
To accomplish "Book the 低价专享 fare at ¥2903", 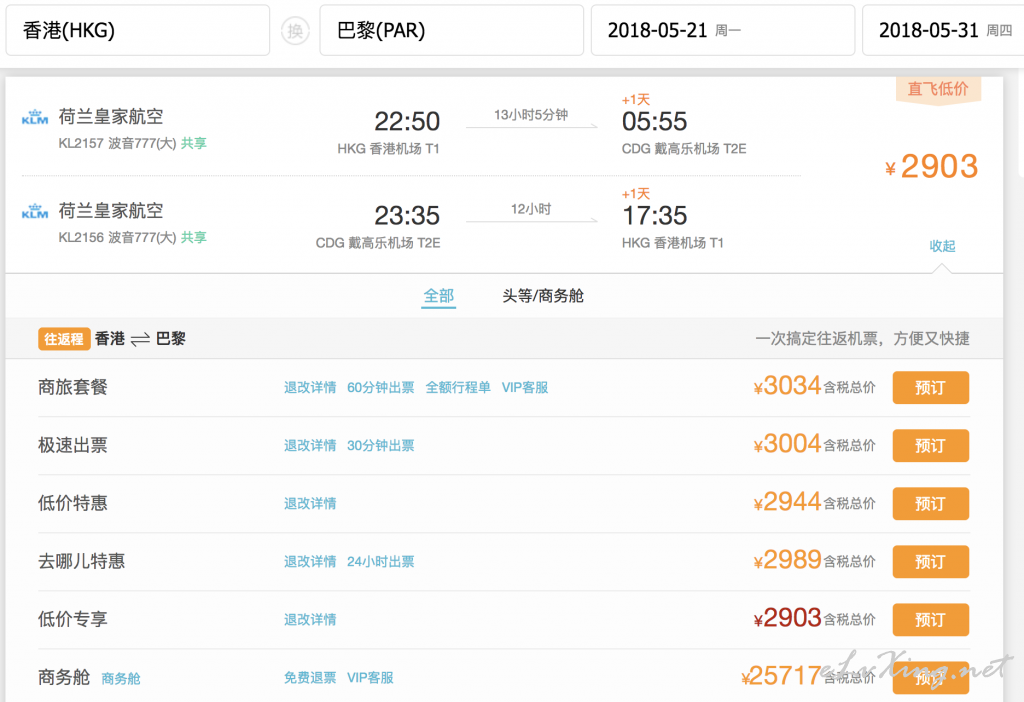I will coord(931,620).
